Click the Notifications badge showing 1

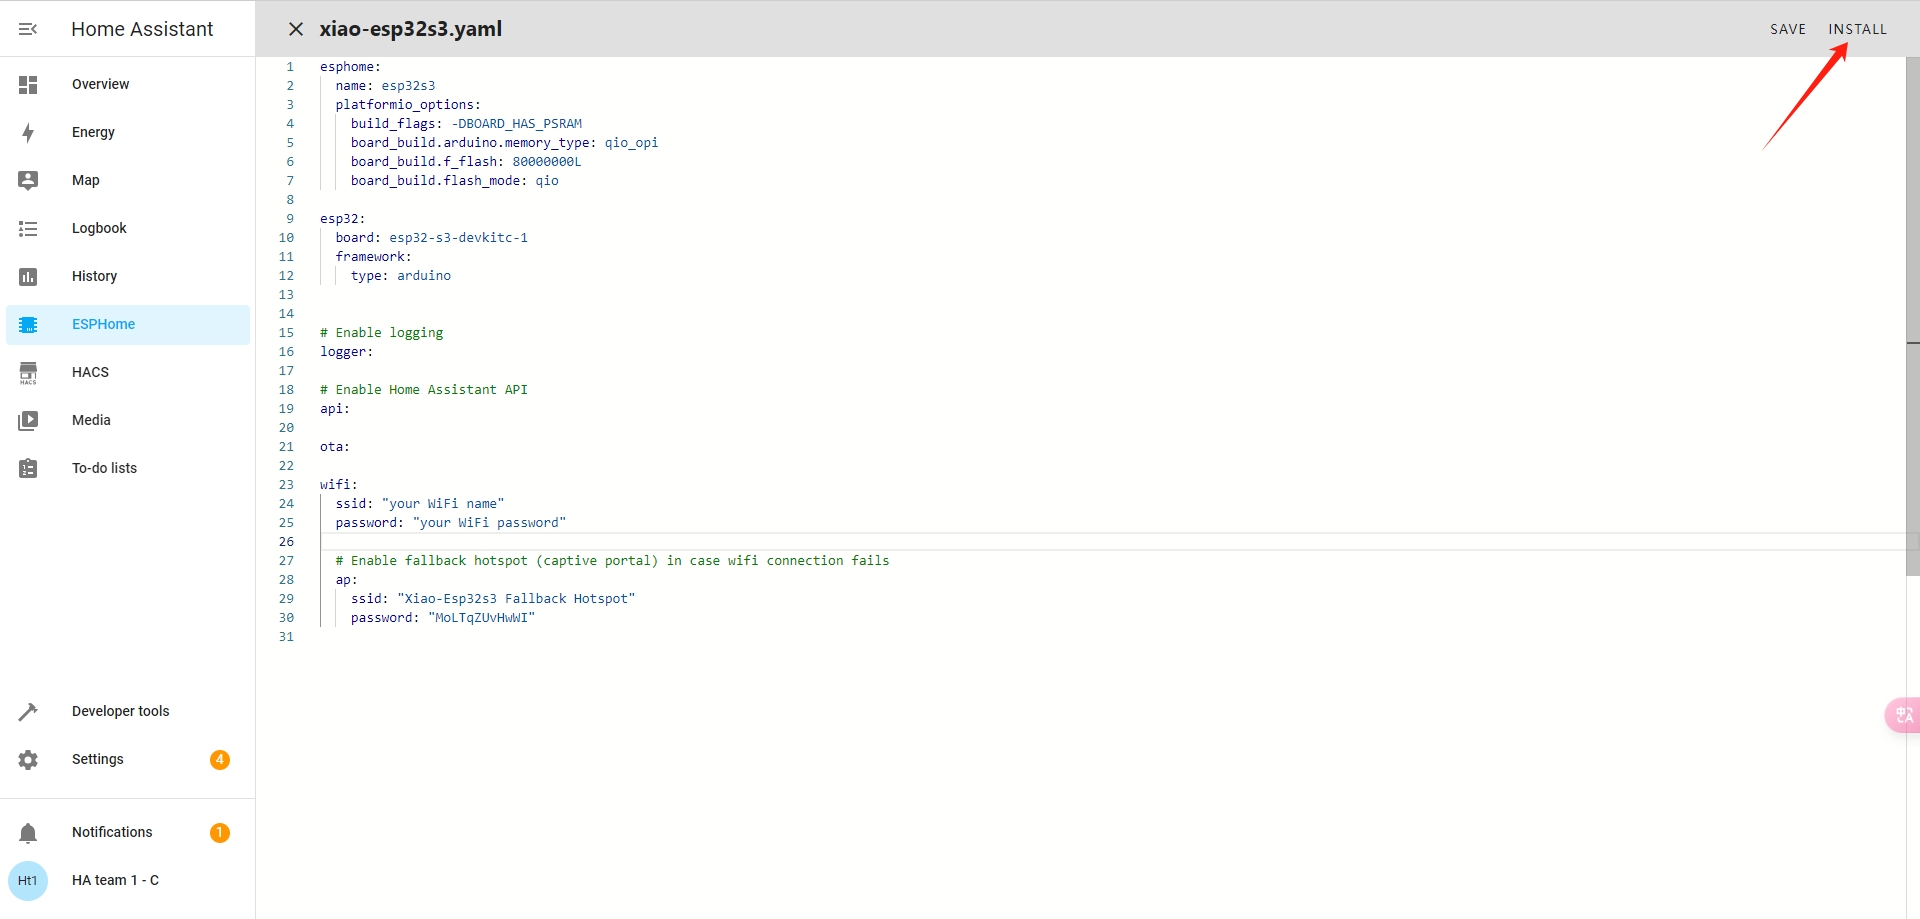point(220,833)
